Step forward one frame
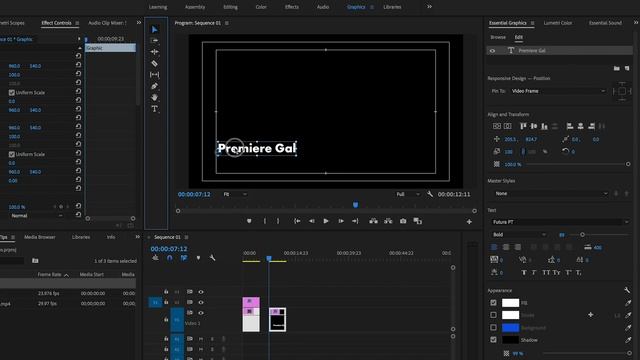Image resolution: width=640 pixels, height=360 pixels. (x=341, y=221)
